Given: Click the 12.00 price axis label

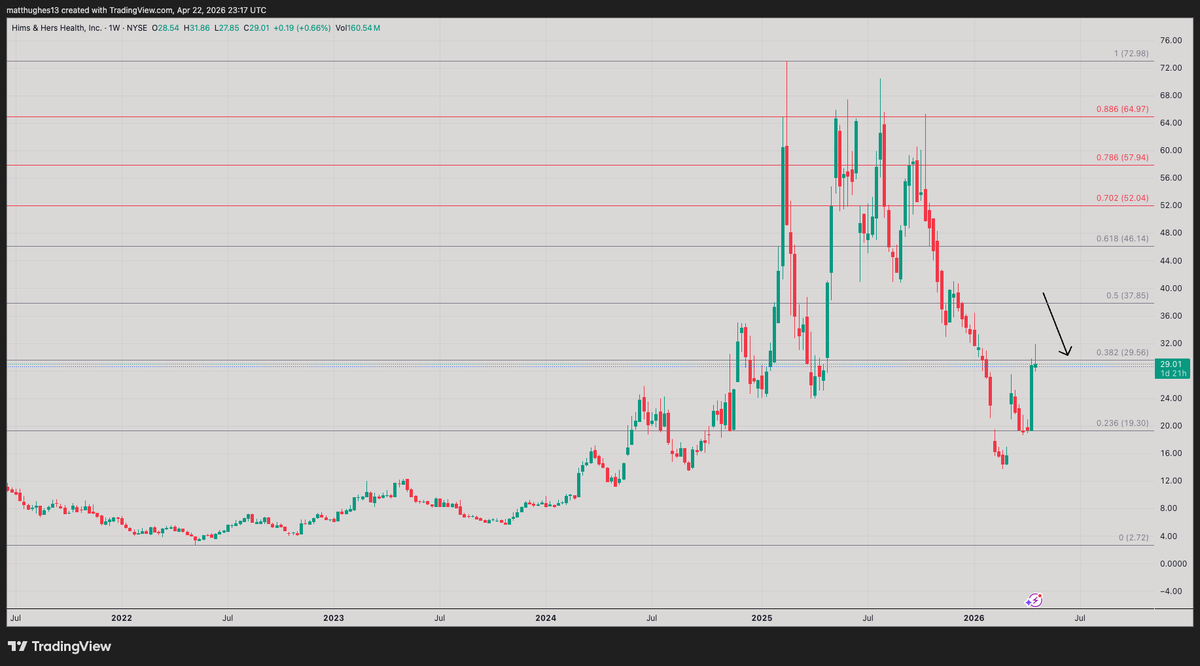Looking at the screenshot, I should point(1171,481).
